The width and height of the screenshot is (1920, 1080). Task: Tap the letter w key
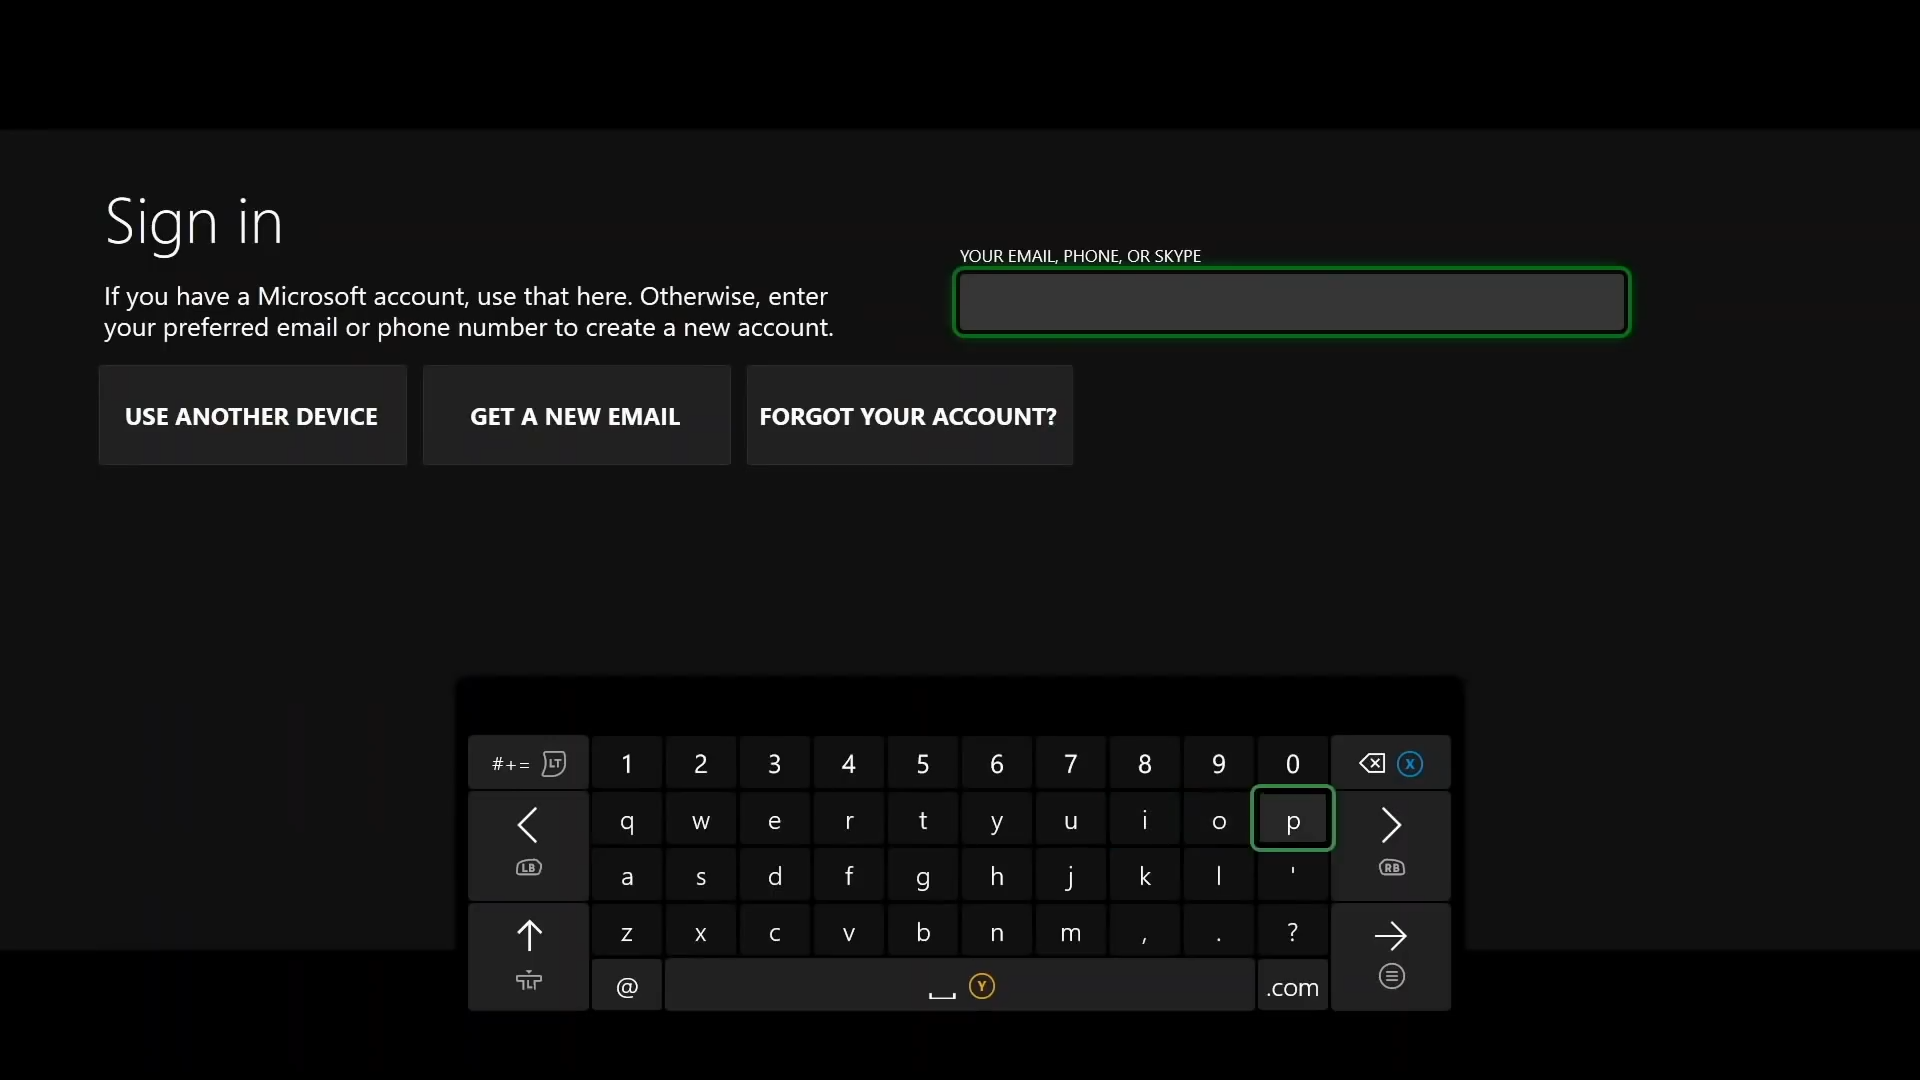[701, 820]
